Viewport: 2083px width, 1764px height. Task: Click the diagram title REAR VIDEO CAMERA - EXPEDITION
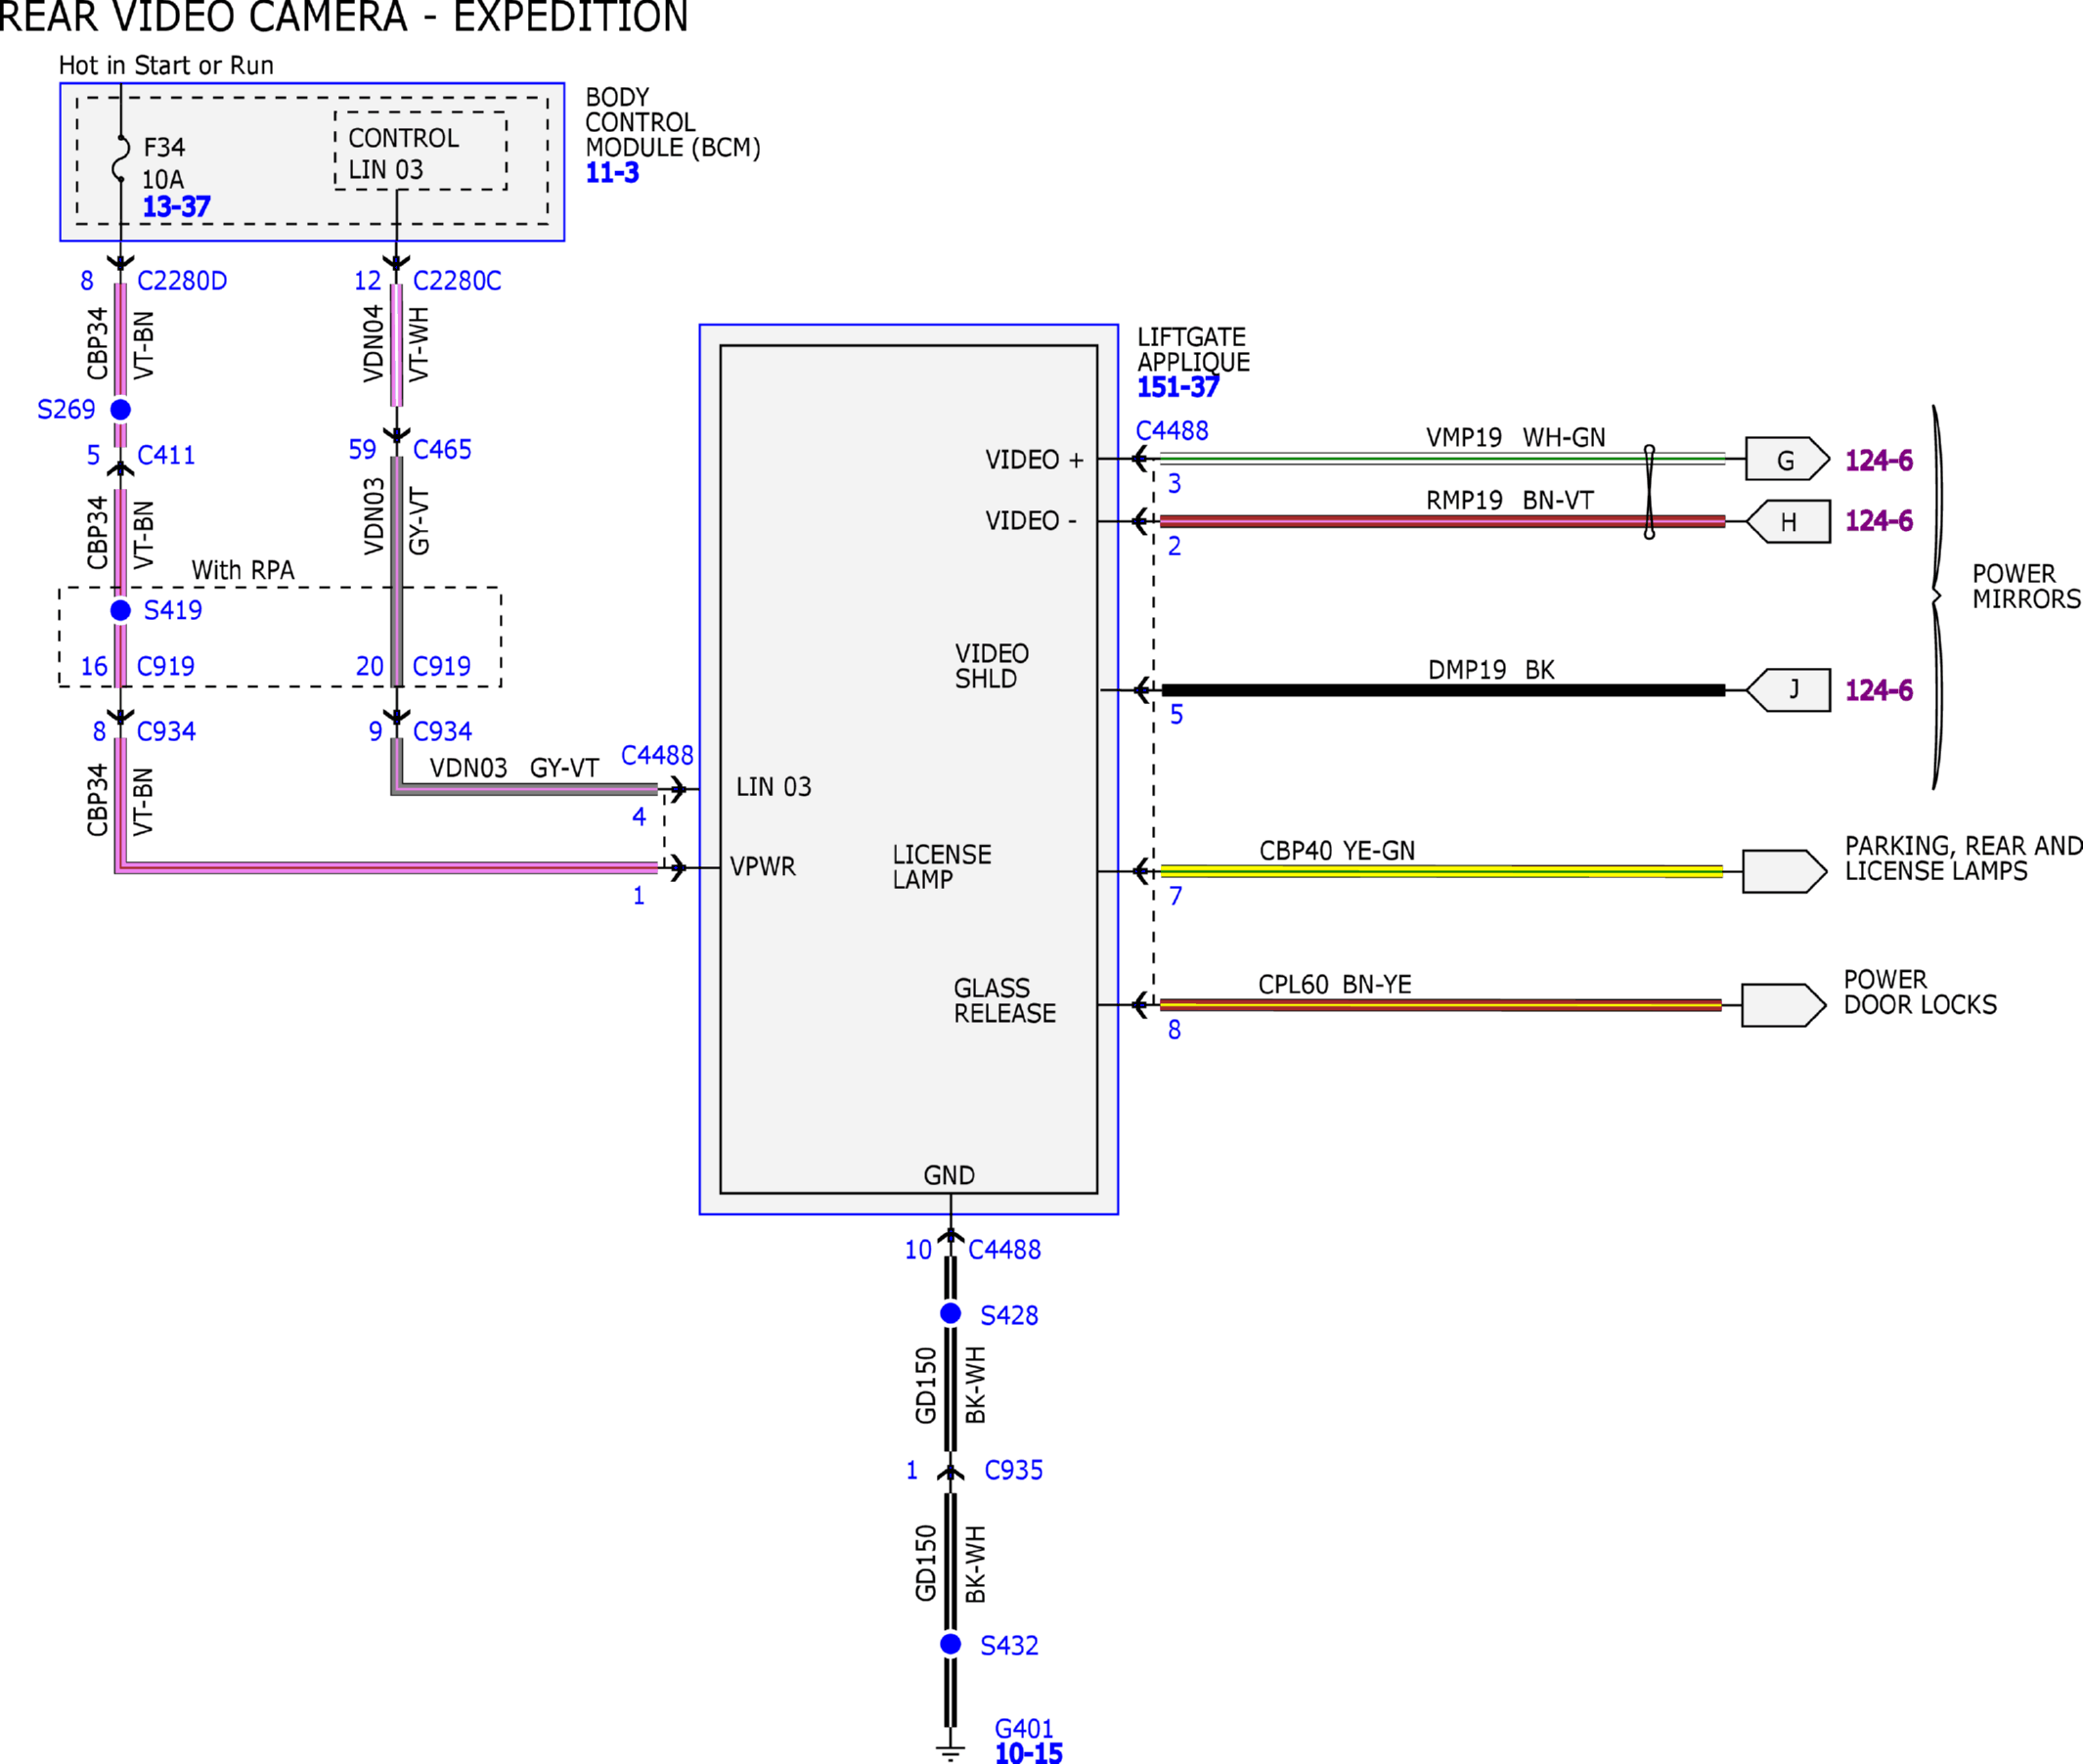coord(344,17)
